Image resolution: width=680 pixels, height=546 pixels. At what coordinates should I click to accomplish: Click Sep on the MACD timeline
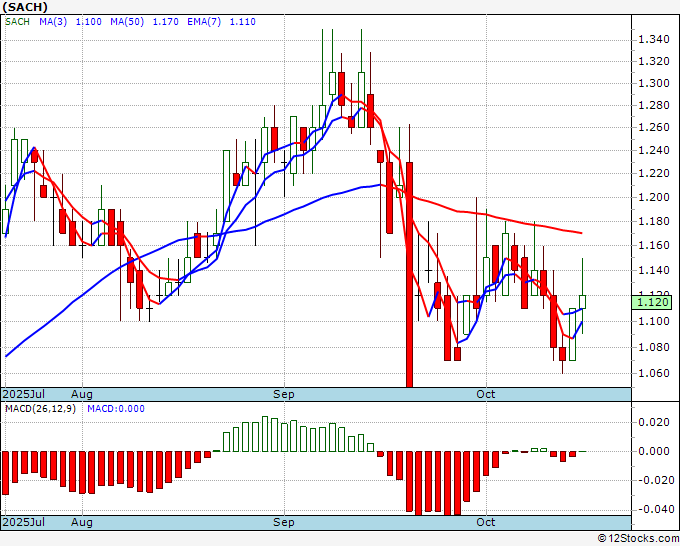coord(284,522)
